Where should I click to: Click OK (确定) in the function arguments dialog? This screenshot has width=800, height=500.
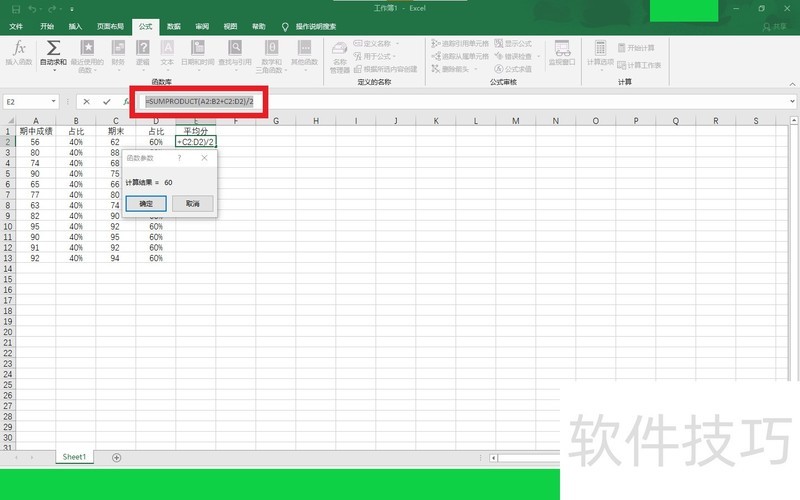click(146, 204)
